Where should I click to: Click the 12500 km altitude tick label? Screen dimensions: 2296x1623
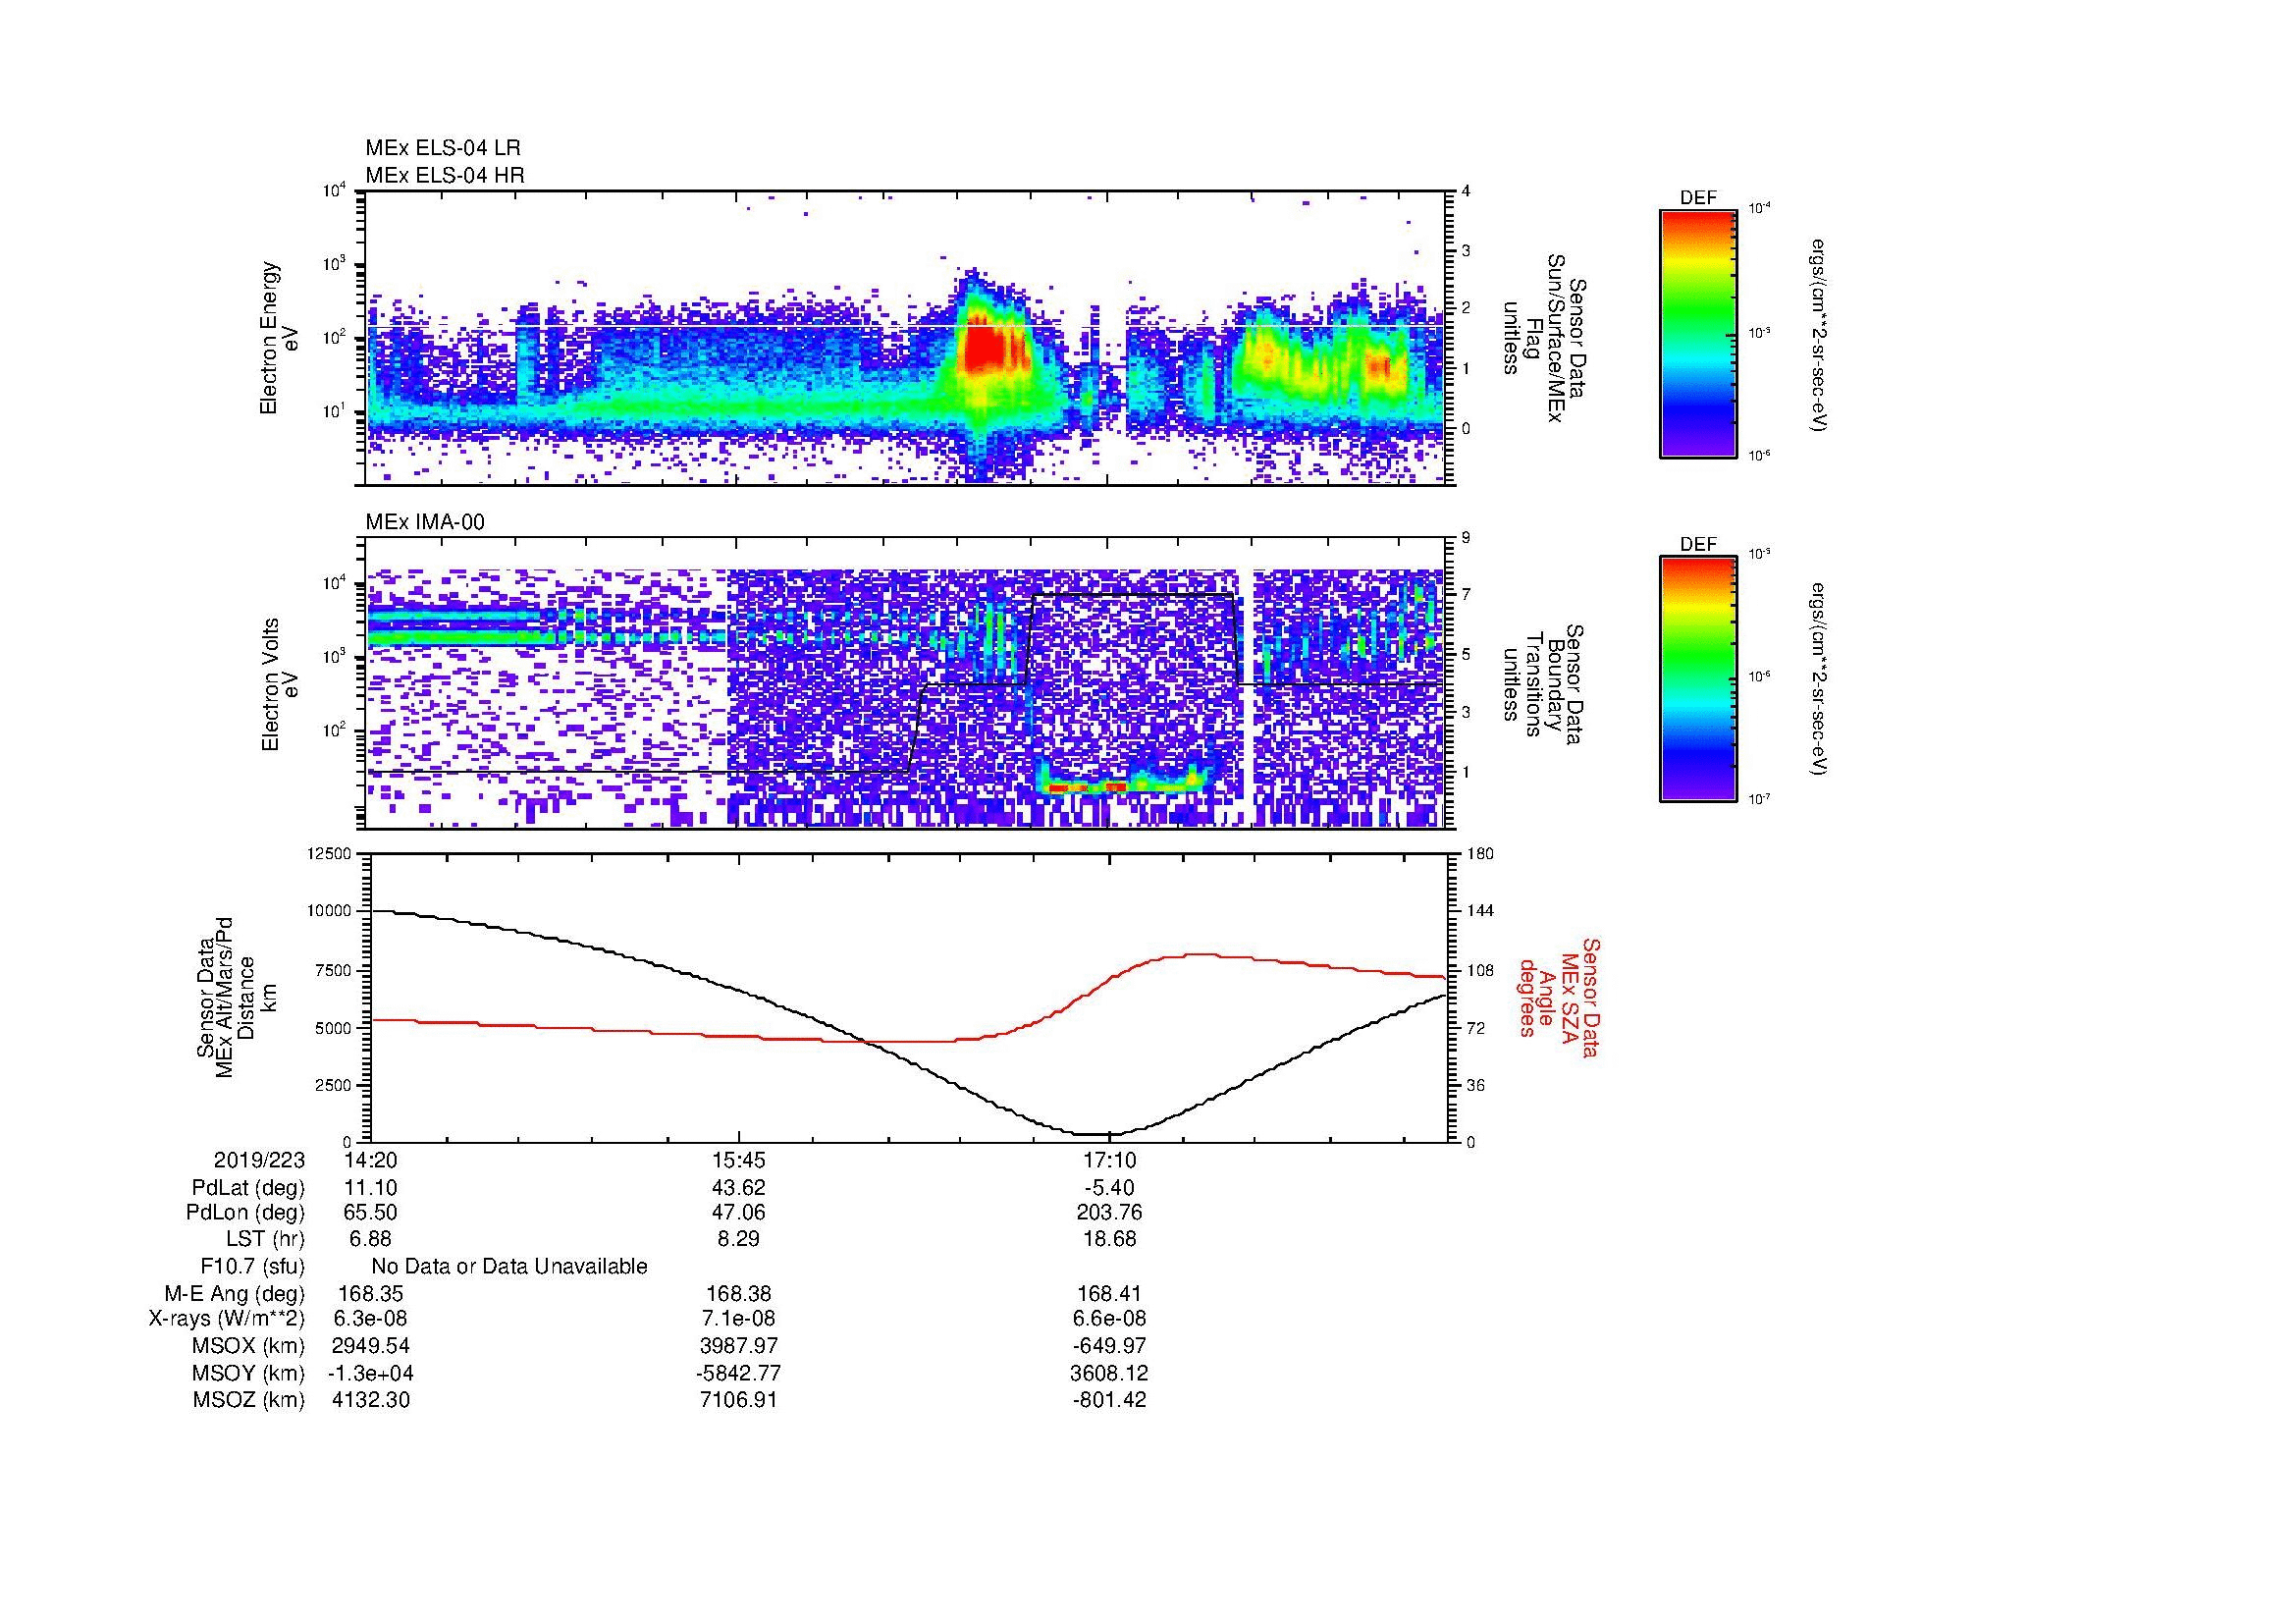330,854
